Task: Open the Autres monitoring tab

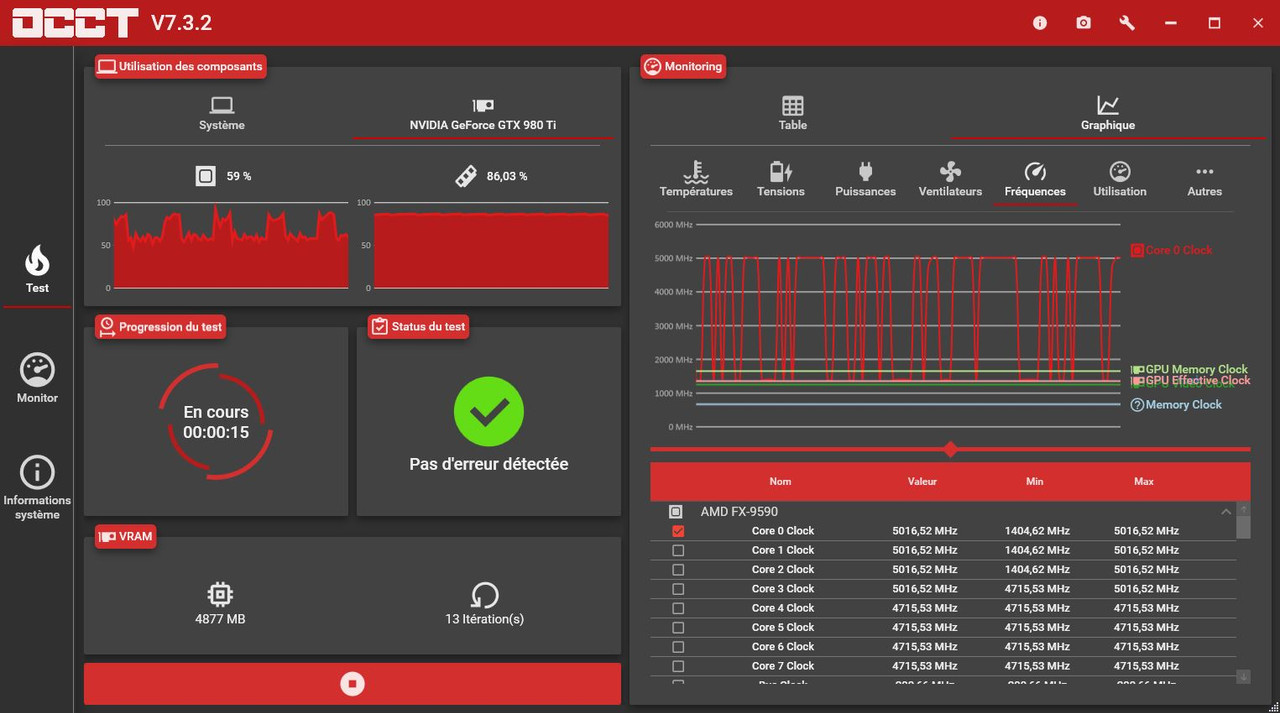Action: click(x=1204, y=180)
